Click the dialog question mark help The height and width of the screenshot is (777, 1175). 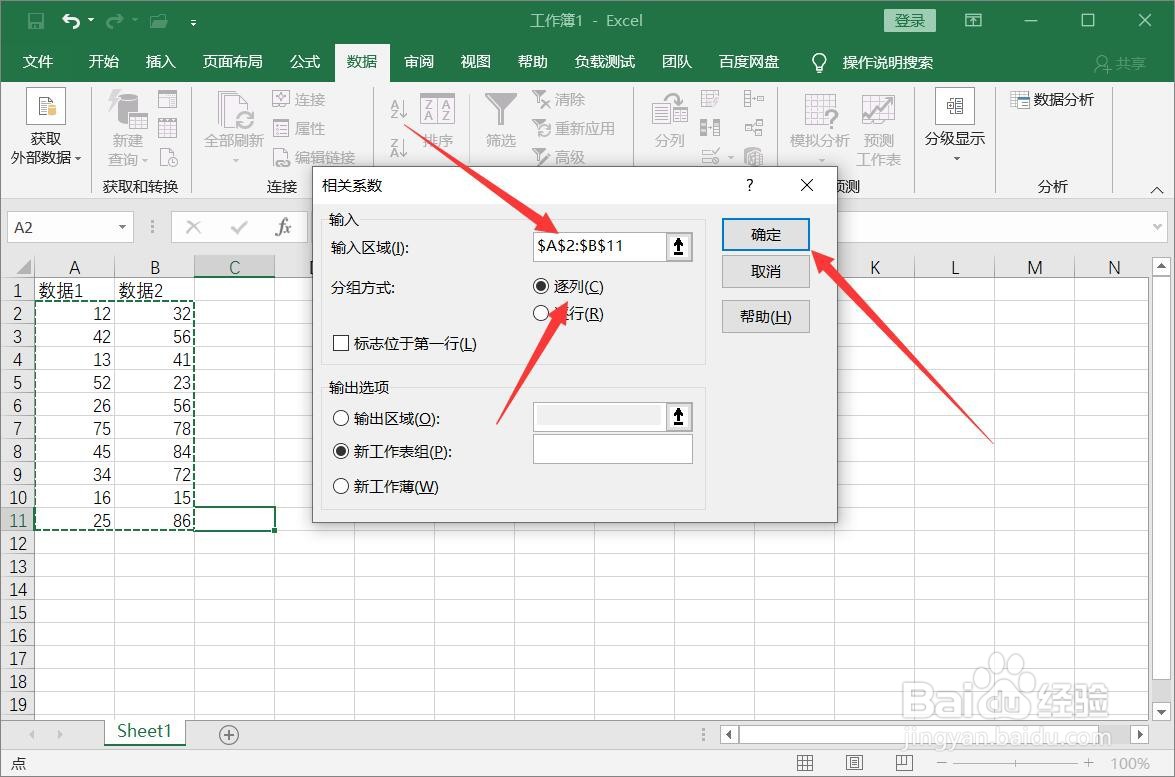pyautogui.click(x=749, y=185)
